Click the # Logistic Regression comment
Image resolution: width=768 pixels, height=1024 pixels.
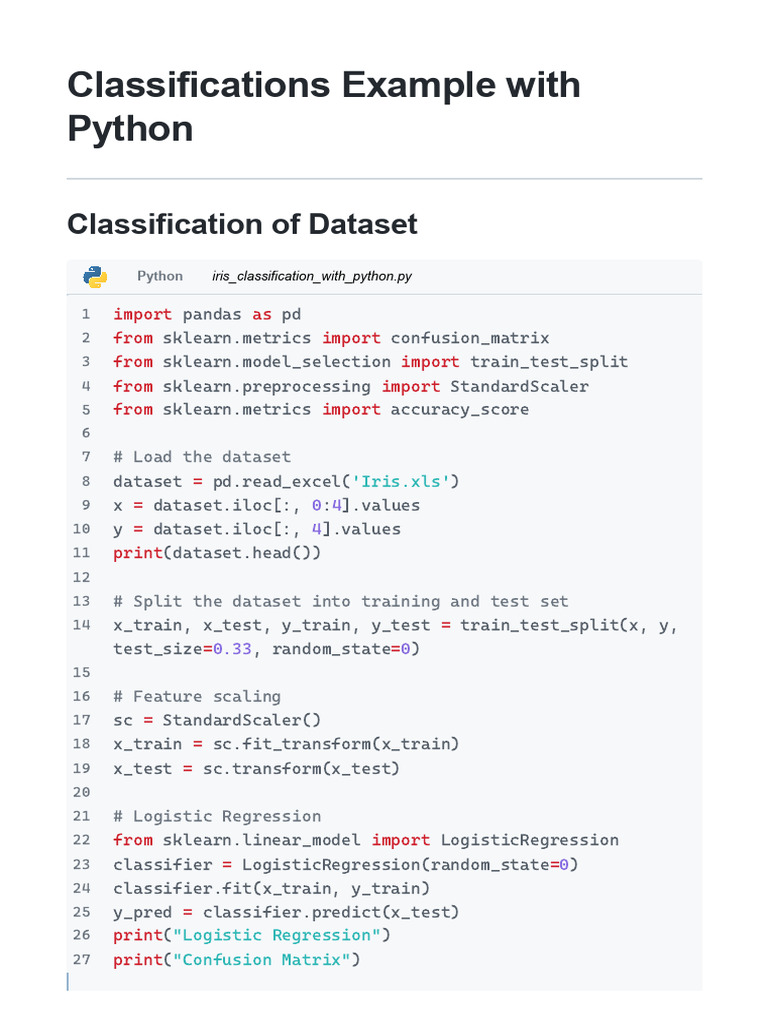click(217, 816)
